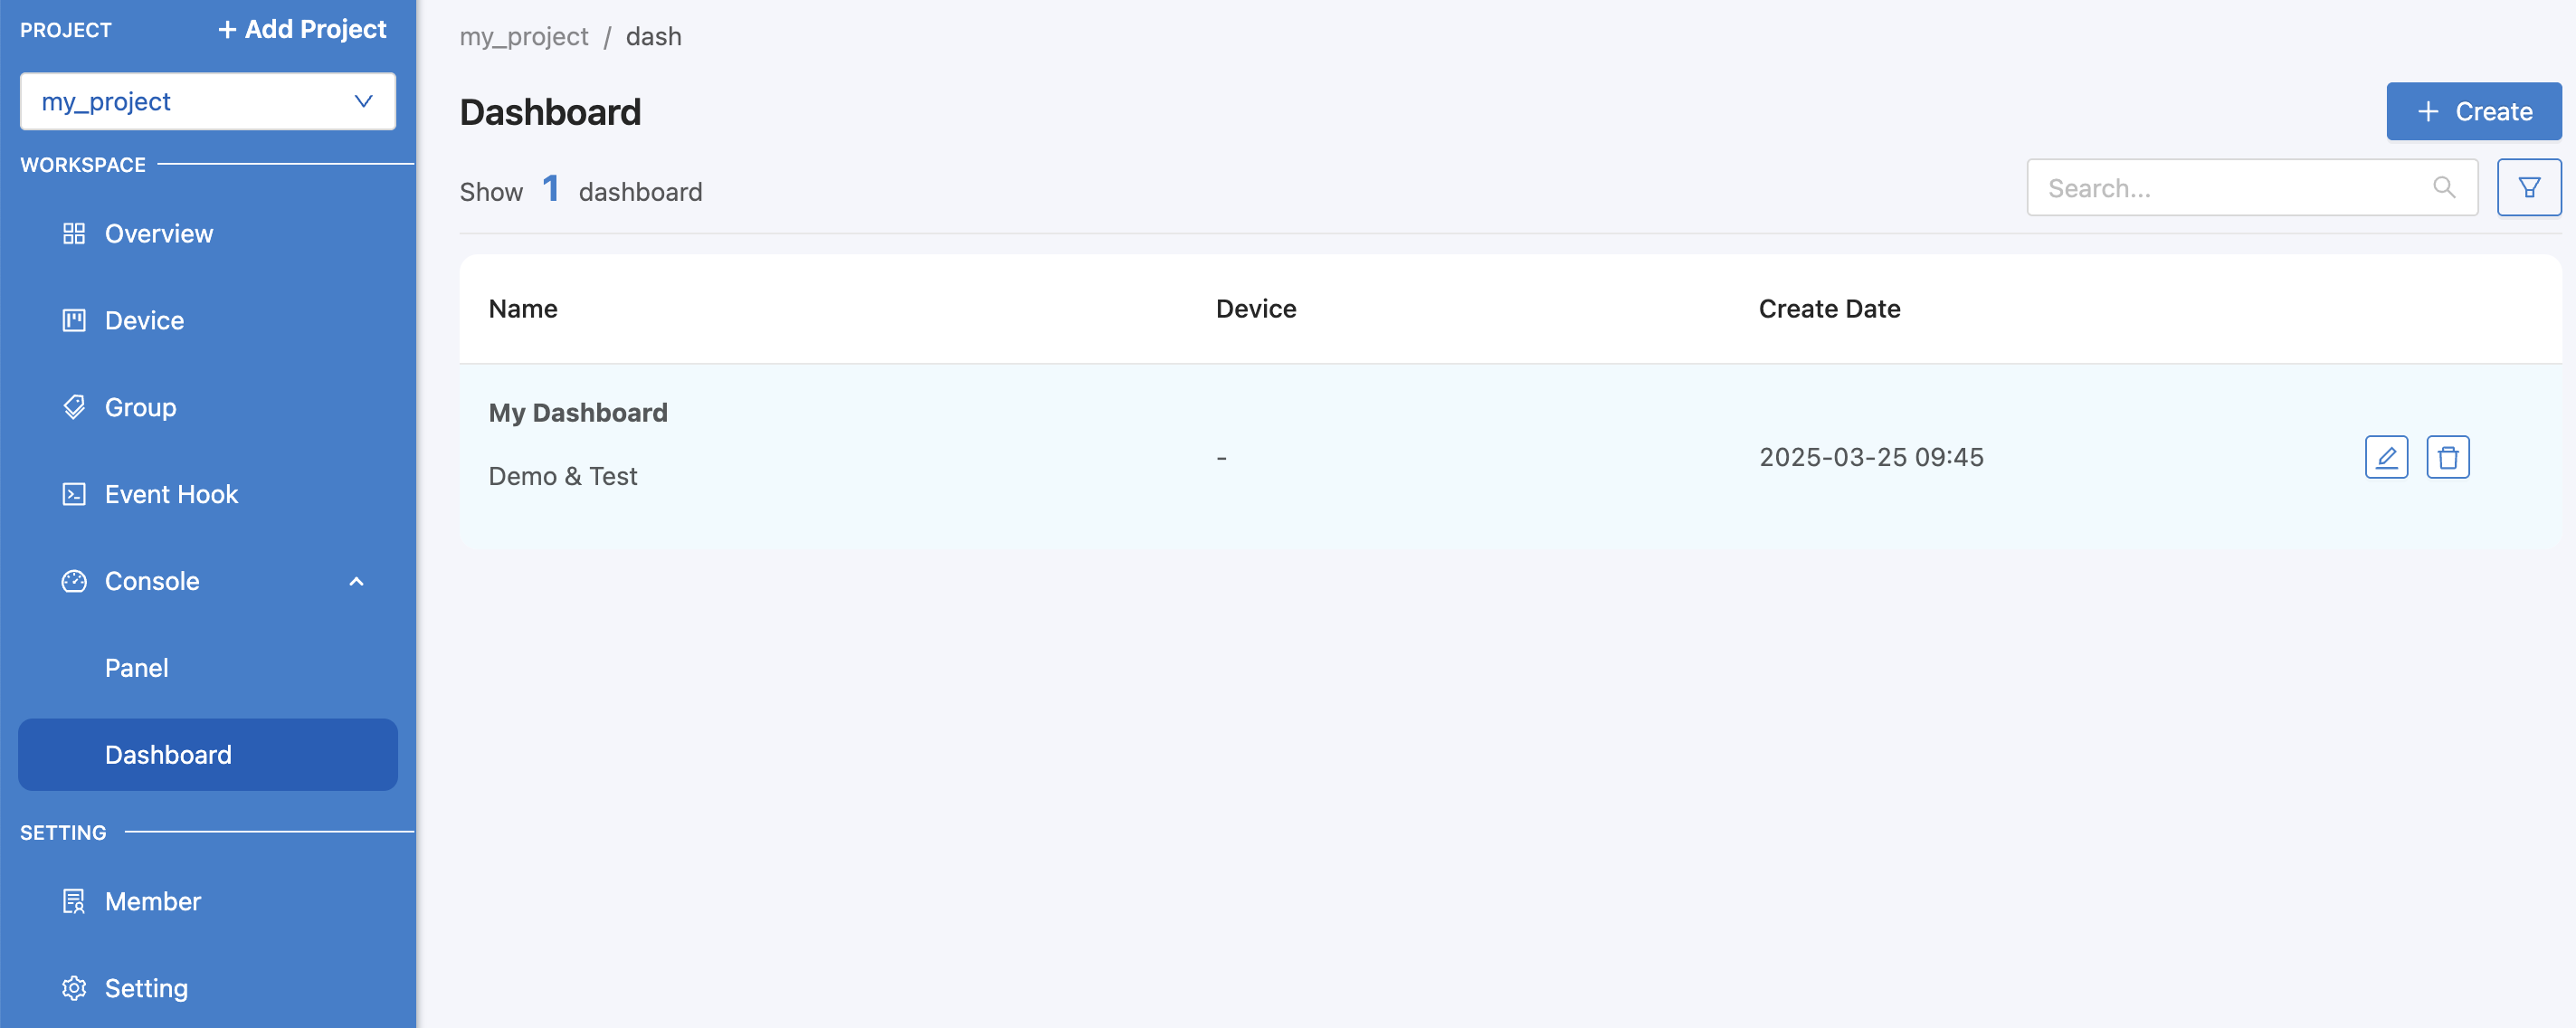Viewport: 2576px width, 1028px height.
Task: Click the Device sidebar icon
Action: click(74, 321)
